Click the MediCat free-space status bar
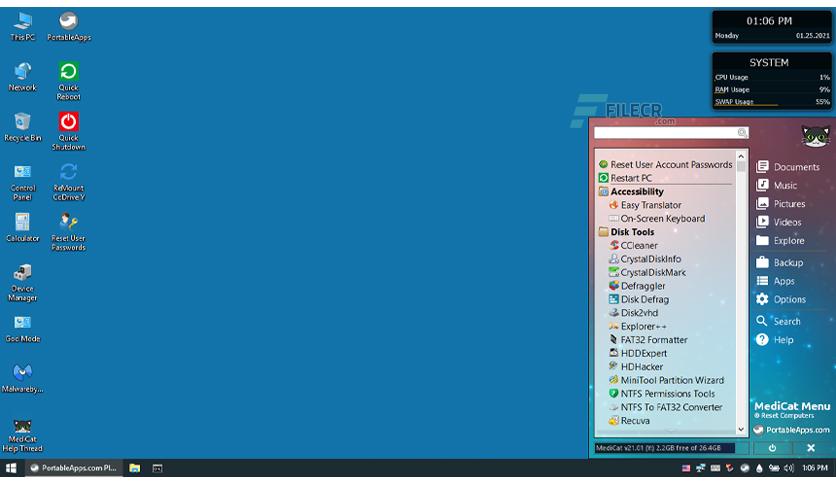 pos(664,448)
